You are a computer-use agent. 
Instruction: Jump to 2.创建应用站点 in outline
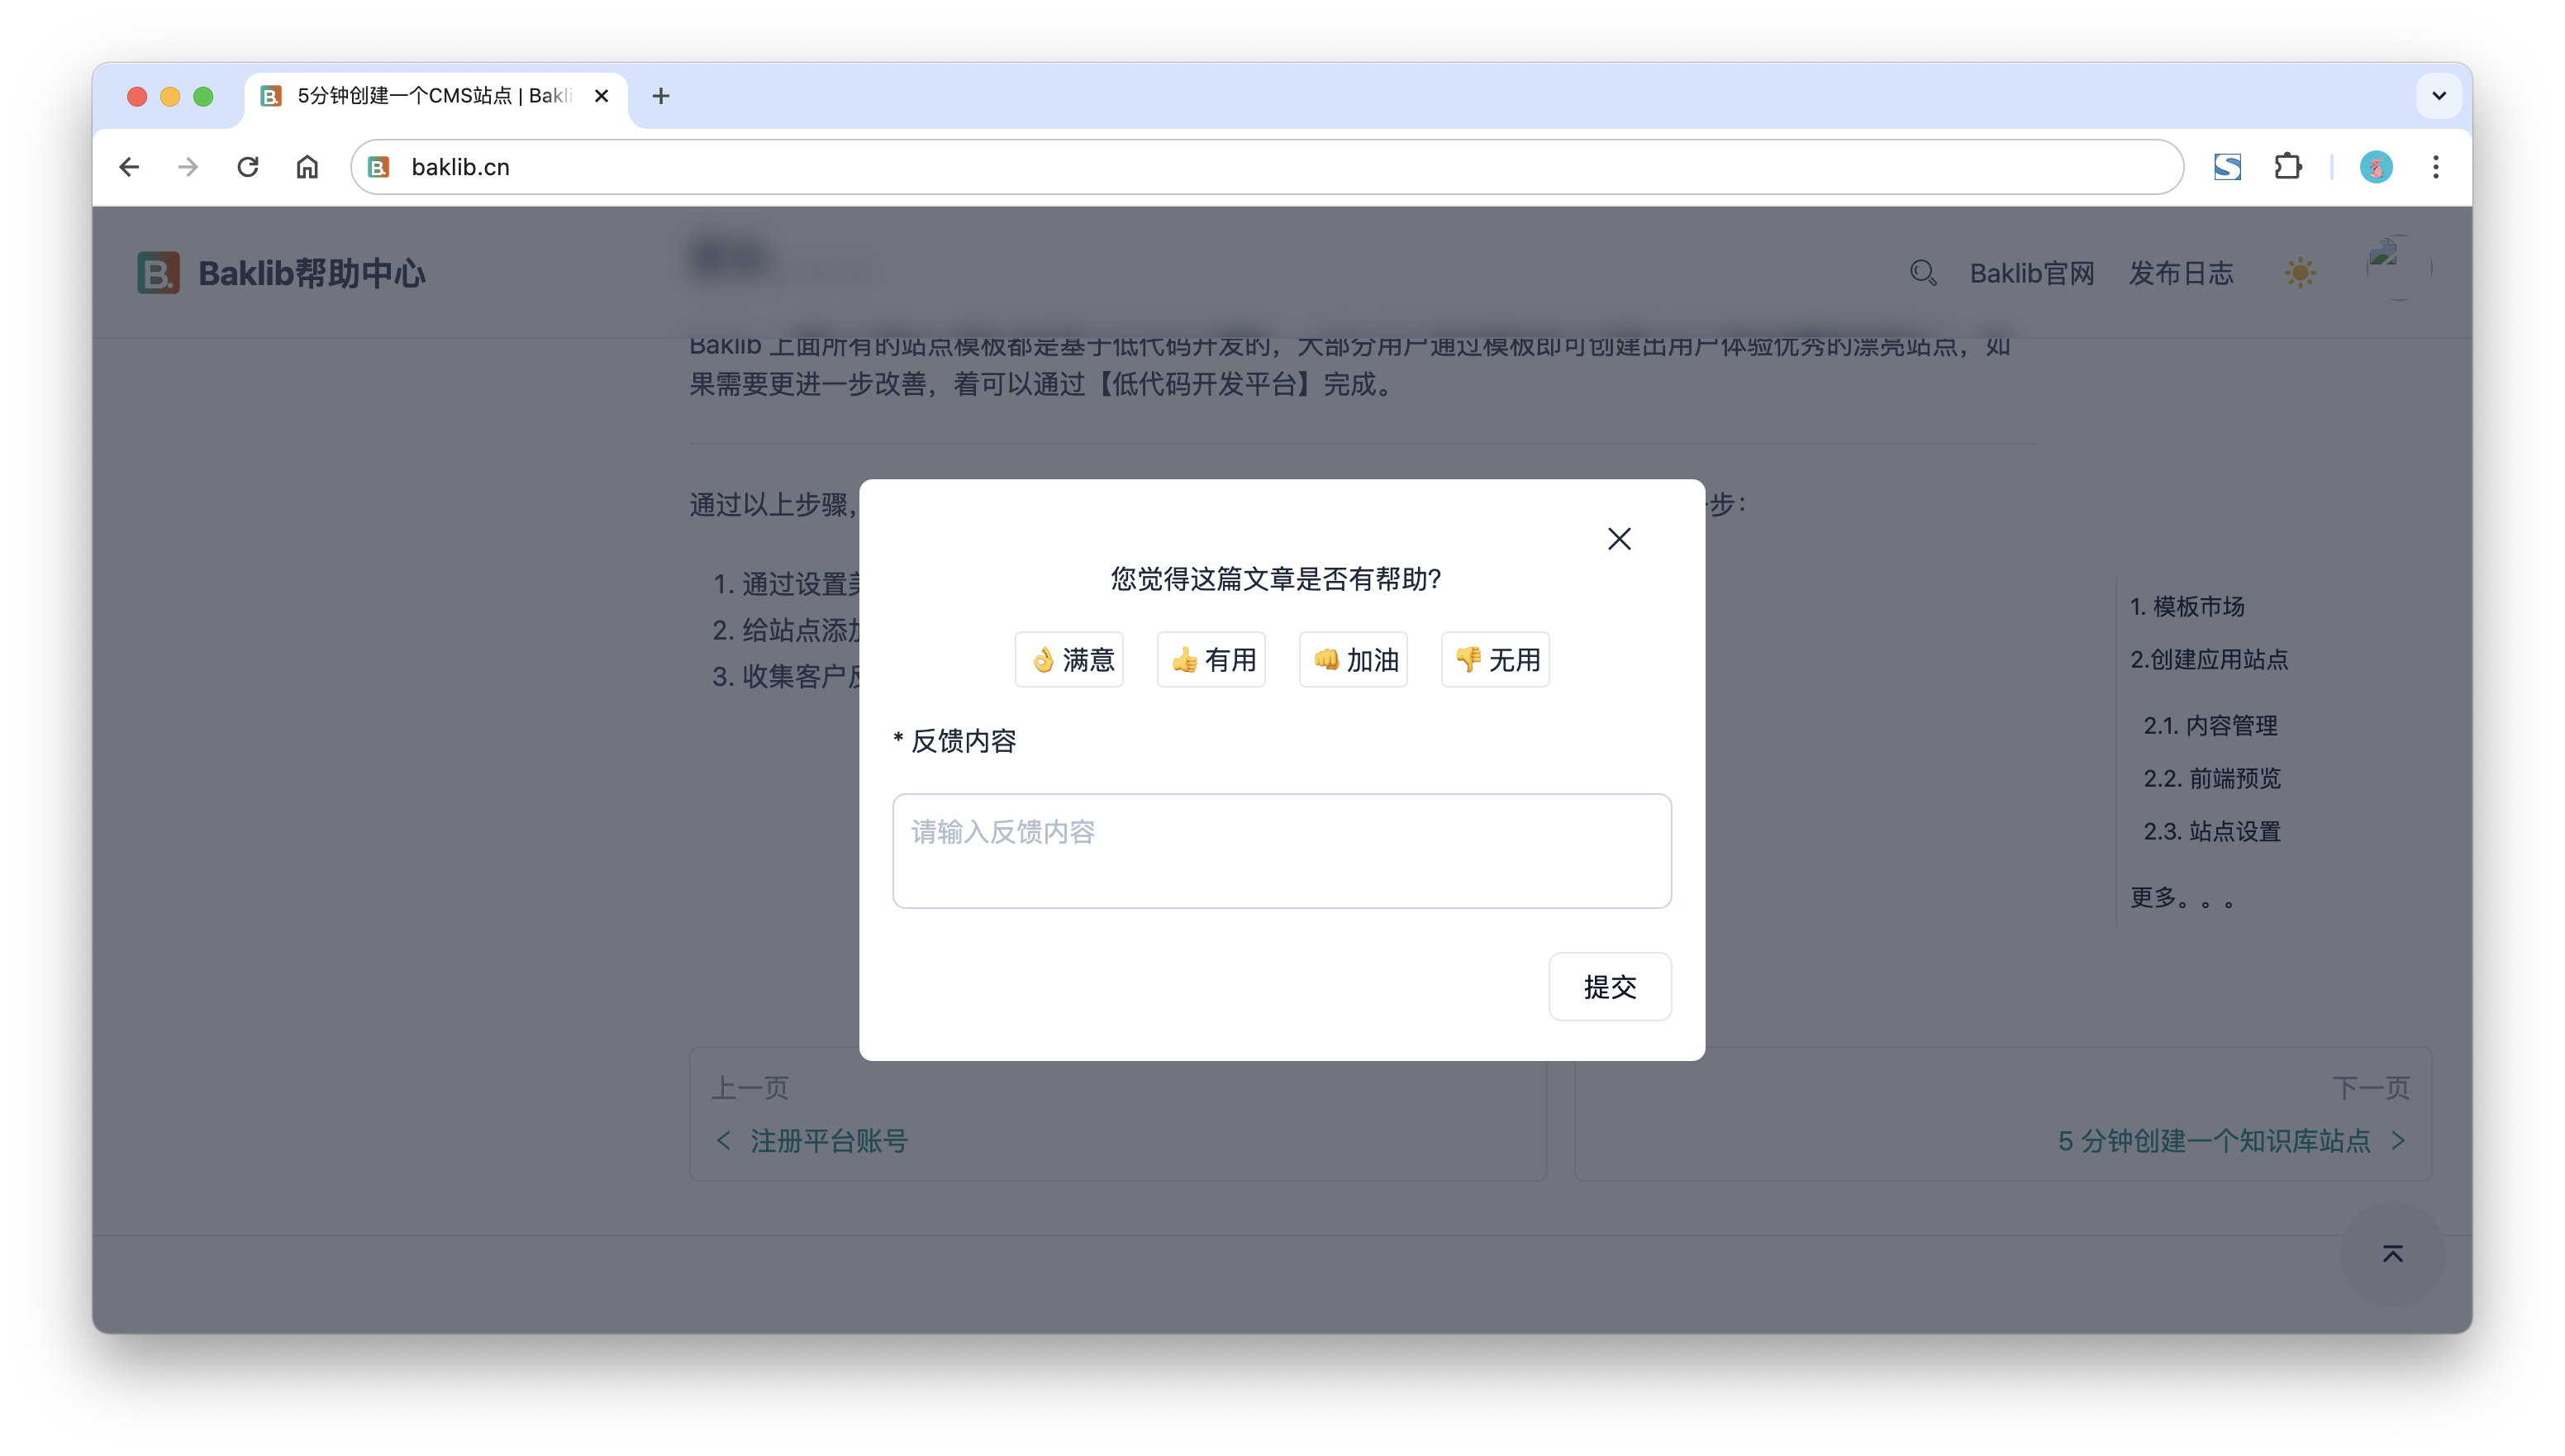[2209, 660]
